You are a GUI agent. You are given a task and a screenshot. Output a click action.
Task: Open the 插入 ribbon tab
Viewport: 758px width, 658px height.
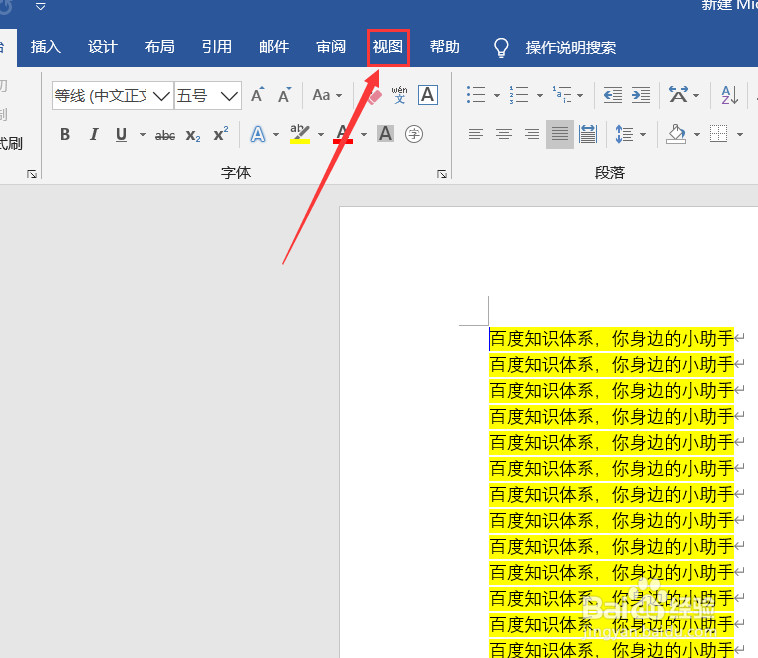click(45, 47)
